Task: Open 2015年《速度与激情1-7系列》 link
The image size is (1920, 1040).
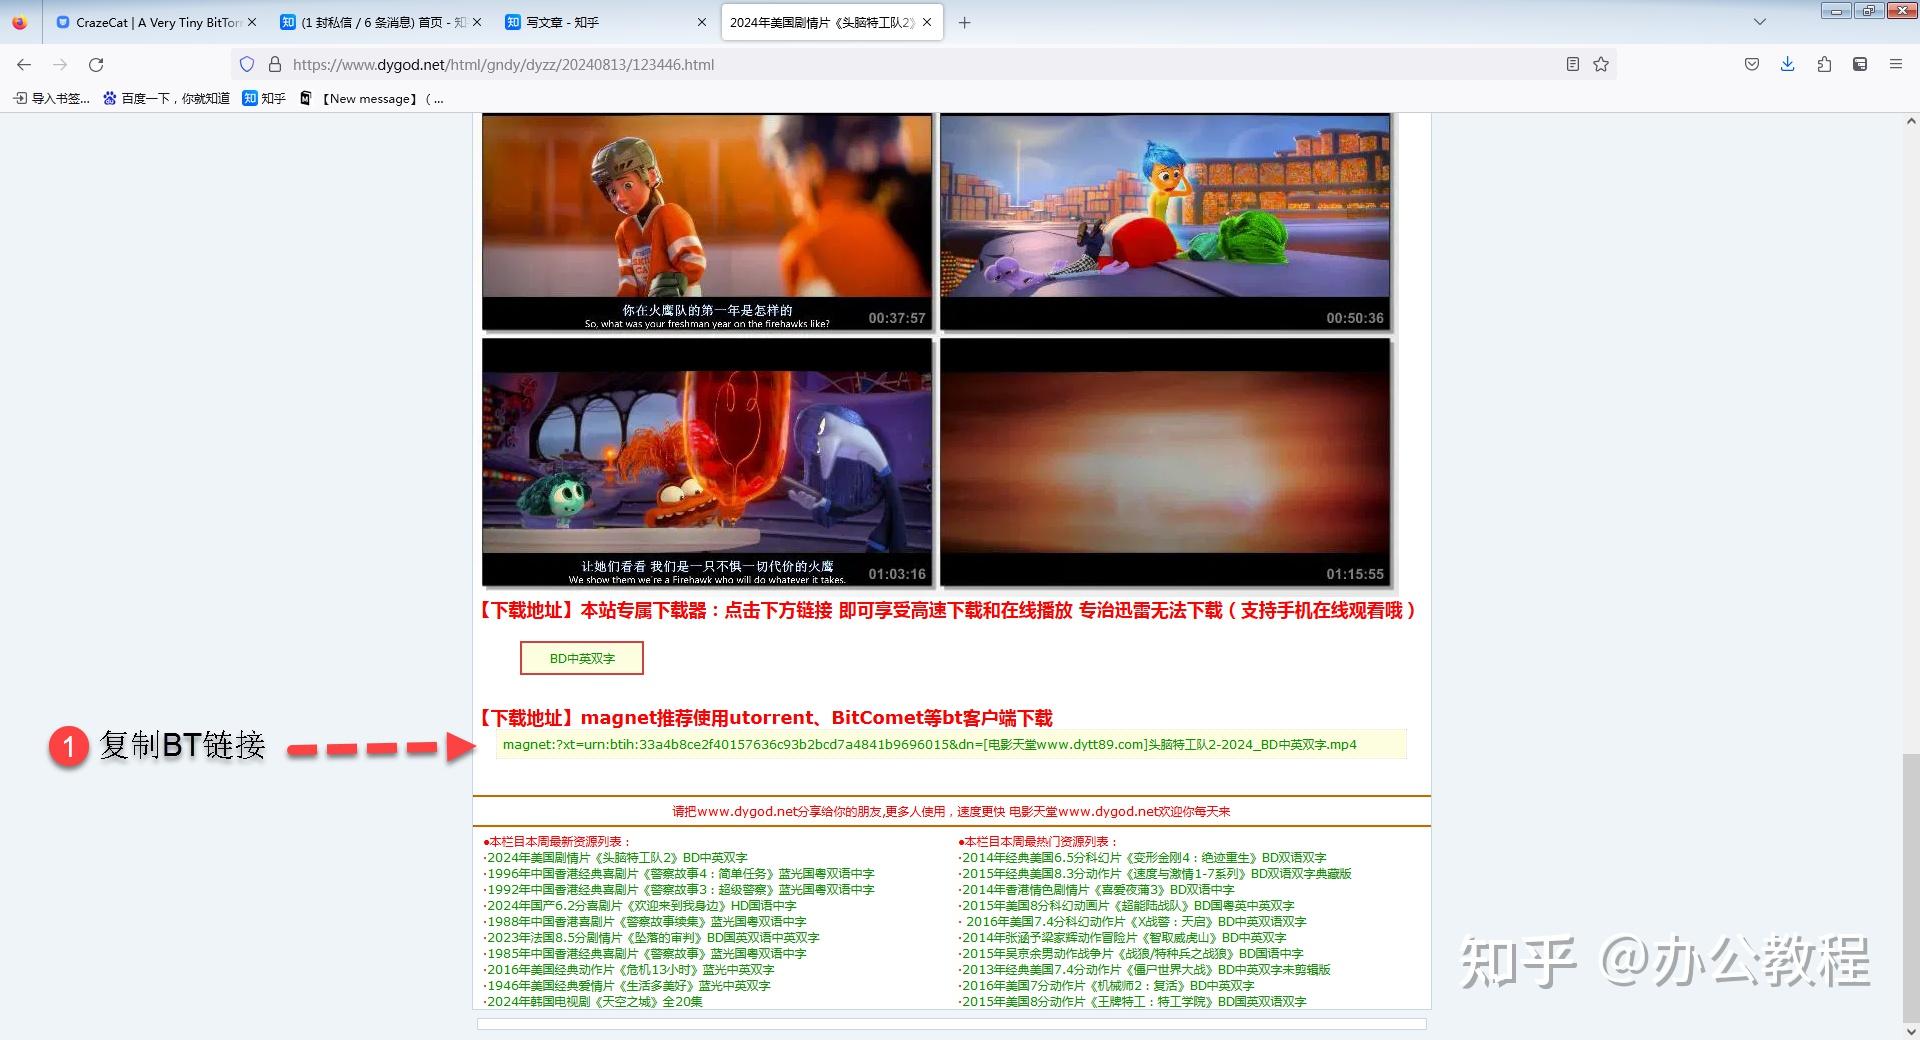Action: pos(1156,873)
